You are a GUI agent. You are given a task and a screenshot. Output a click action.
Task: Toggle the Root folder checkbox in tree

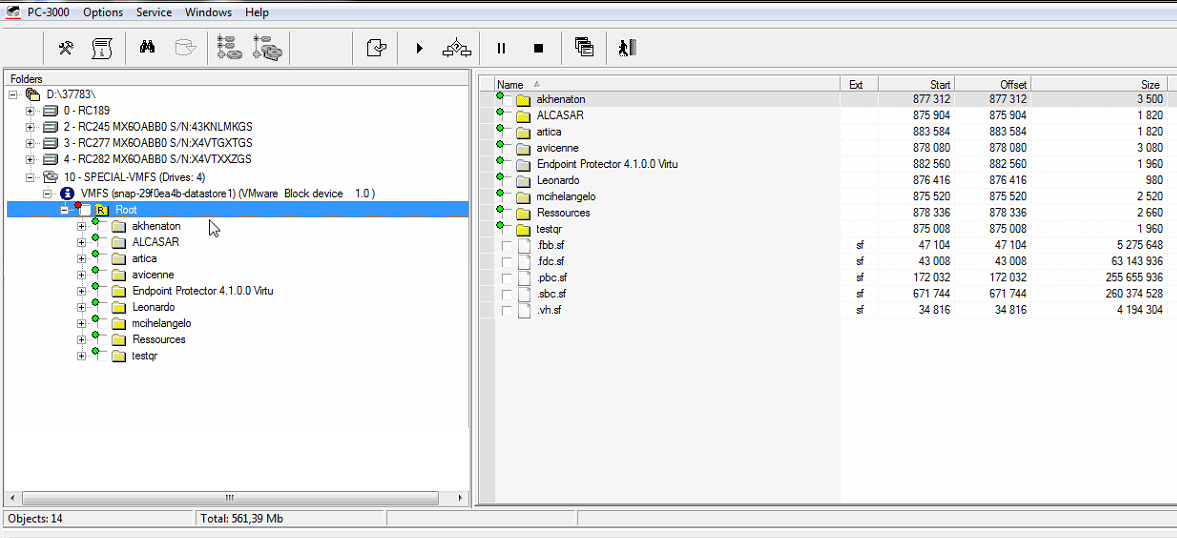(x=85, y=210)
